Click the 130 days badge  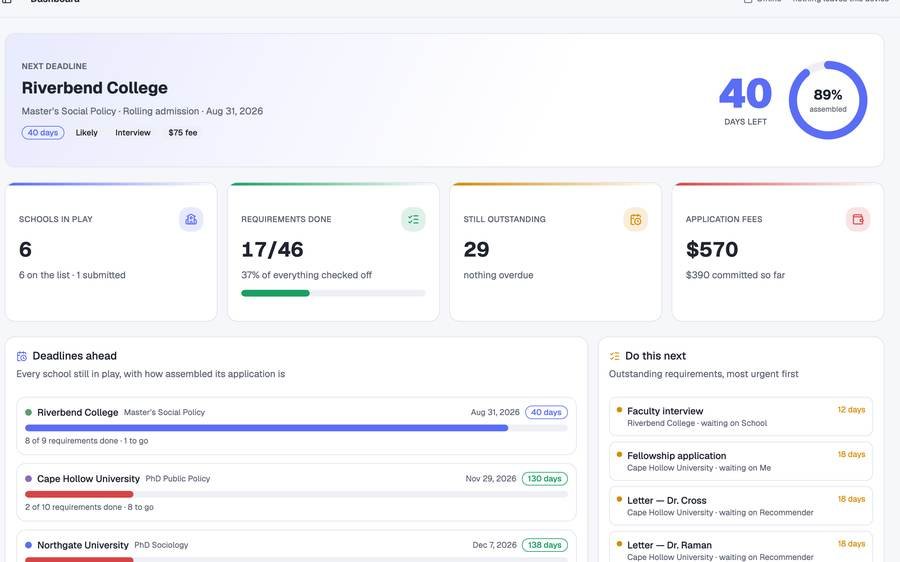[x=545, y=479]
